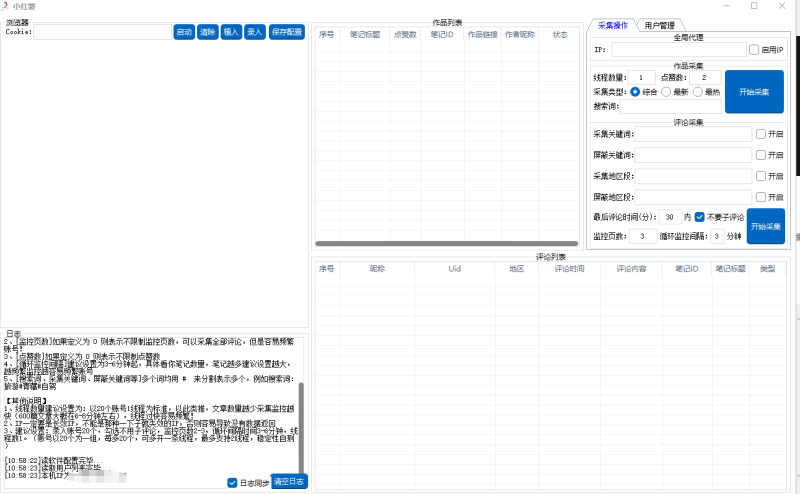Click the 地区 column header
800x494 pixels.
pyautogui.click(x=517, y=269)
